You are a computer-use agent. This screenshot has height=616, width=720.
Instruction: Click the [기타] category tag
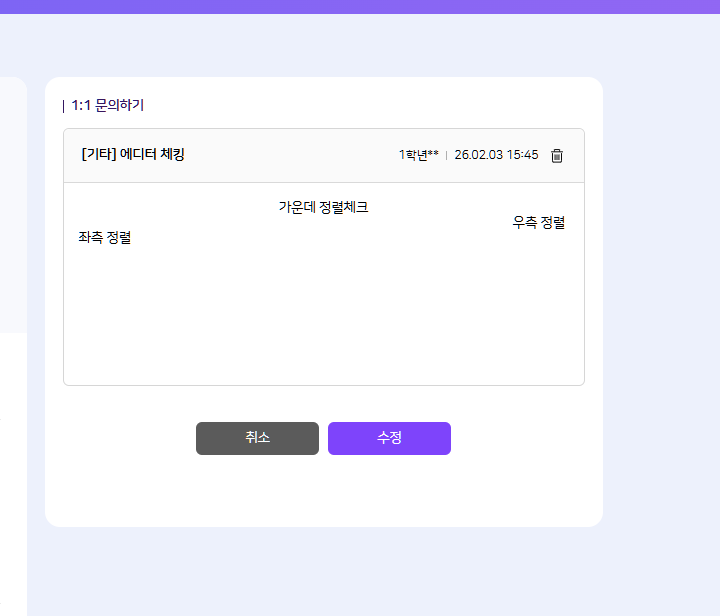pos(98,155)
